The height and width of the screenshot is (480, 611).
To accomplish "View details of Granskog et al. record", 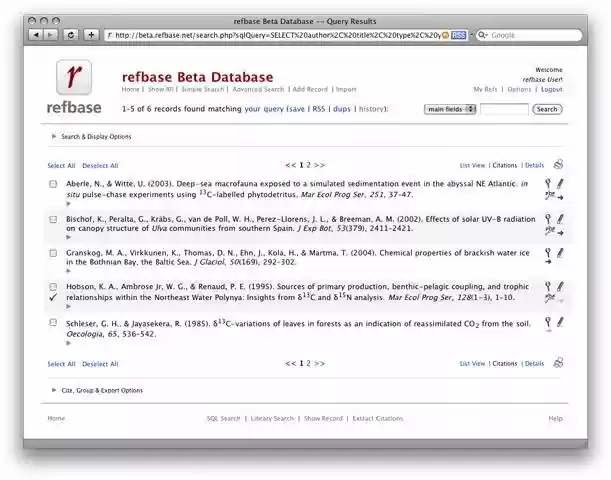I will (x=548, y=252).
